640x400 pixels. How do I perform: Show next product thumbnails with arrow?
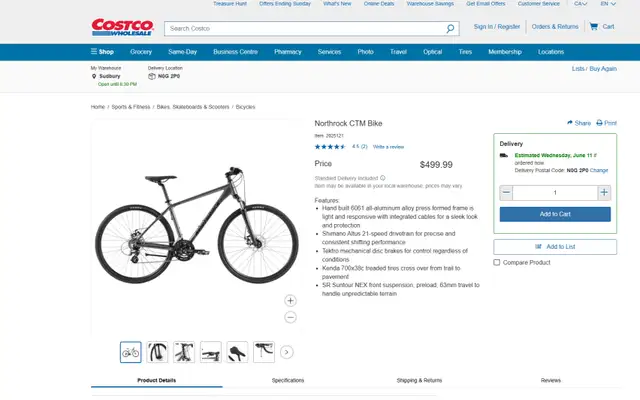[287, 352]
